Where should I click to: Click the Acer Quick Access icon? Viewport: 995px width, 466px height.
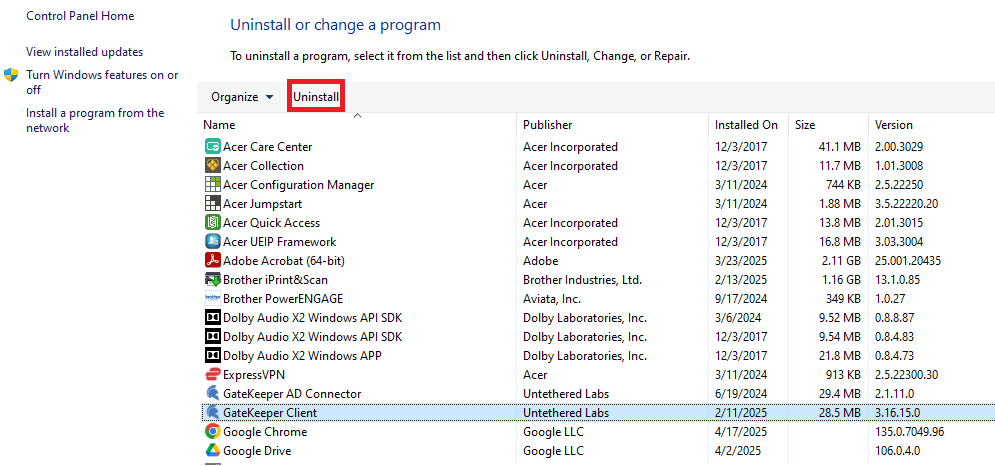[x=213, y=223]
